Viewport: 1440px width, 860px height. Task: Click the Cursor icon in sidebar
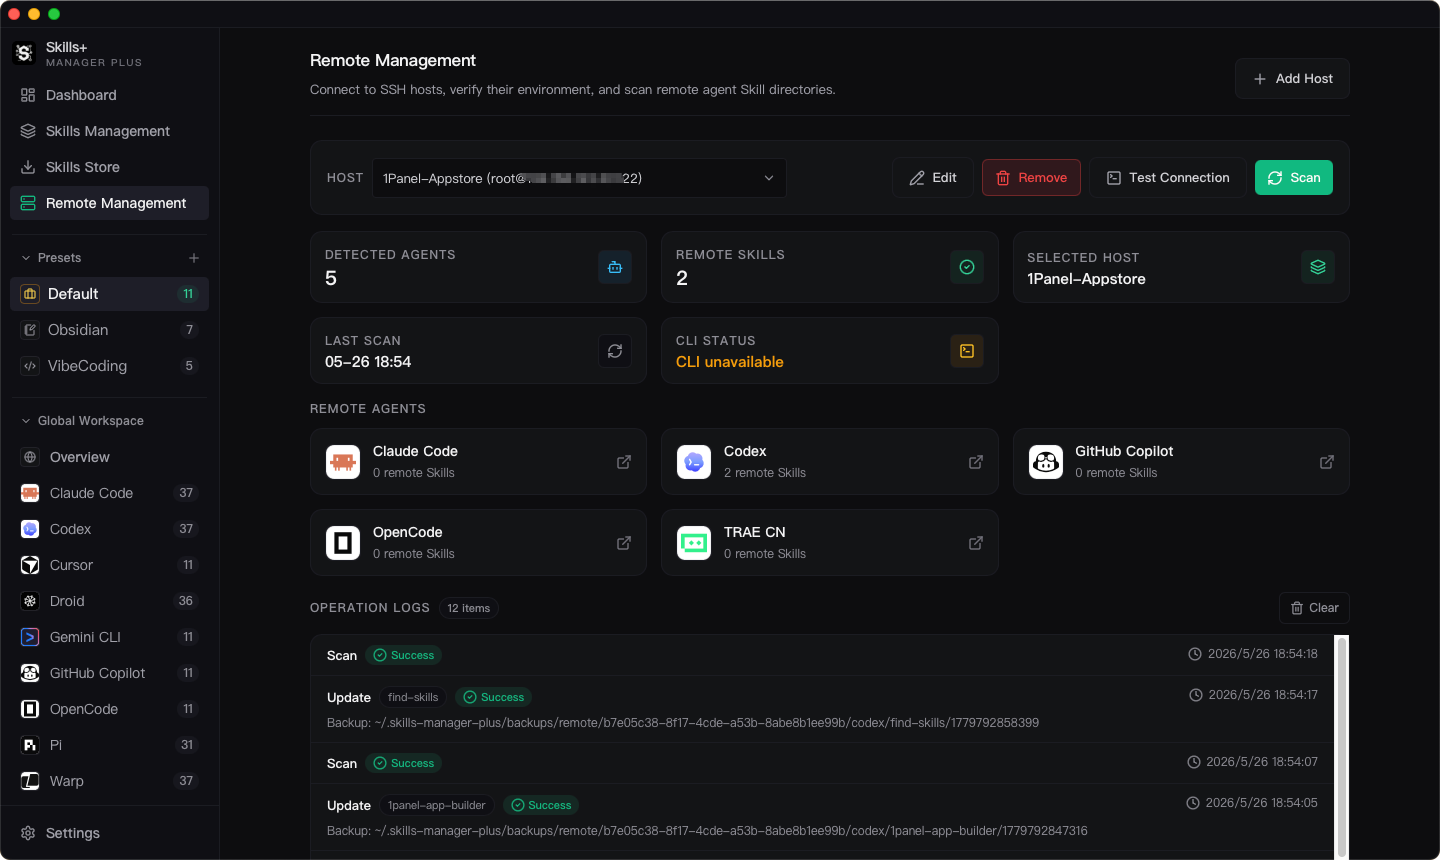point(30,565)
